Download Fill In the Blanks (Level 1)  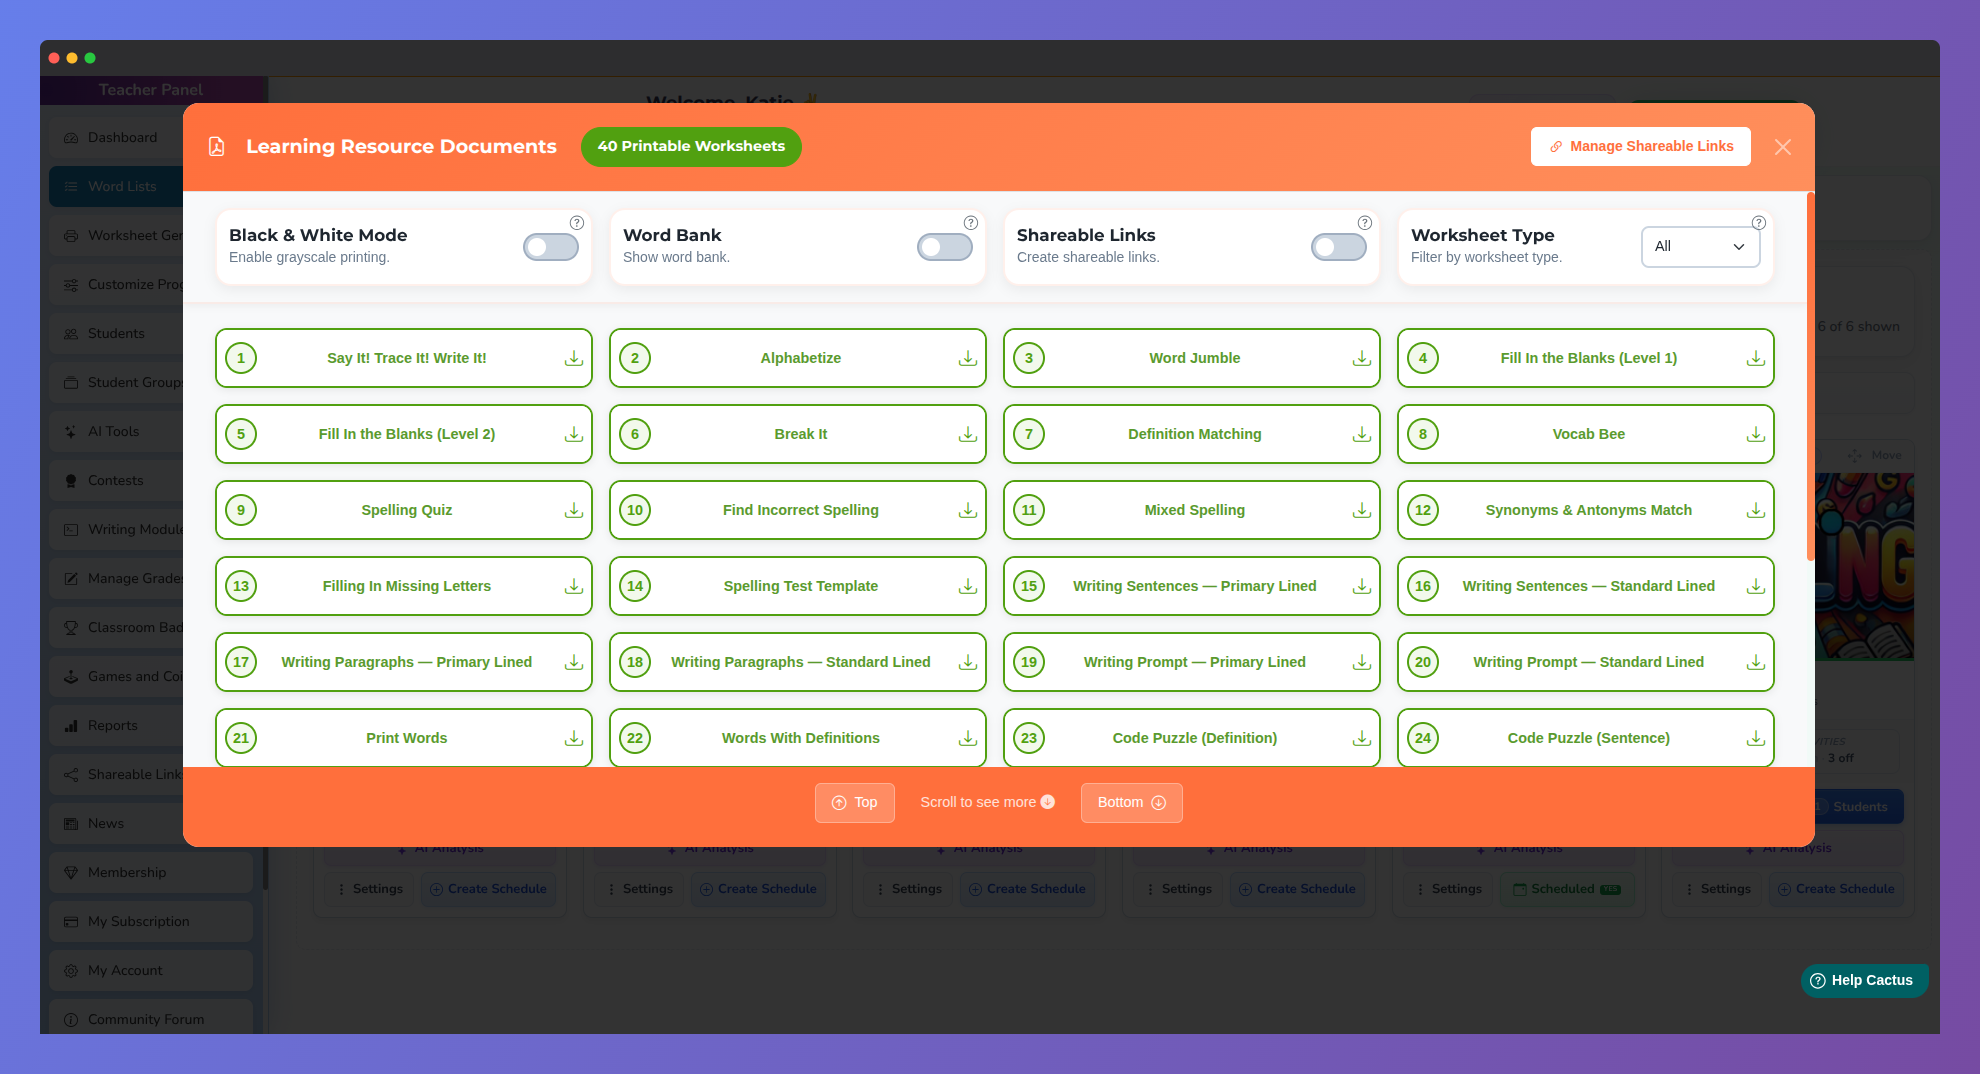point(1756,358)
